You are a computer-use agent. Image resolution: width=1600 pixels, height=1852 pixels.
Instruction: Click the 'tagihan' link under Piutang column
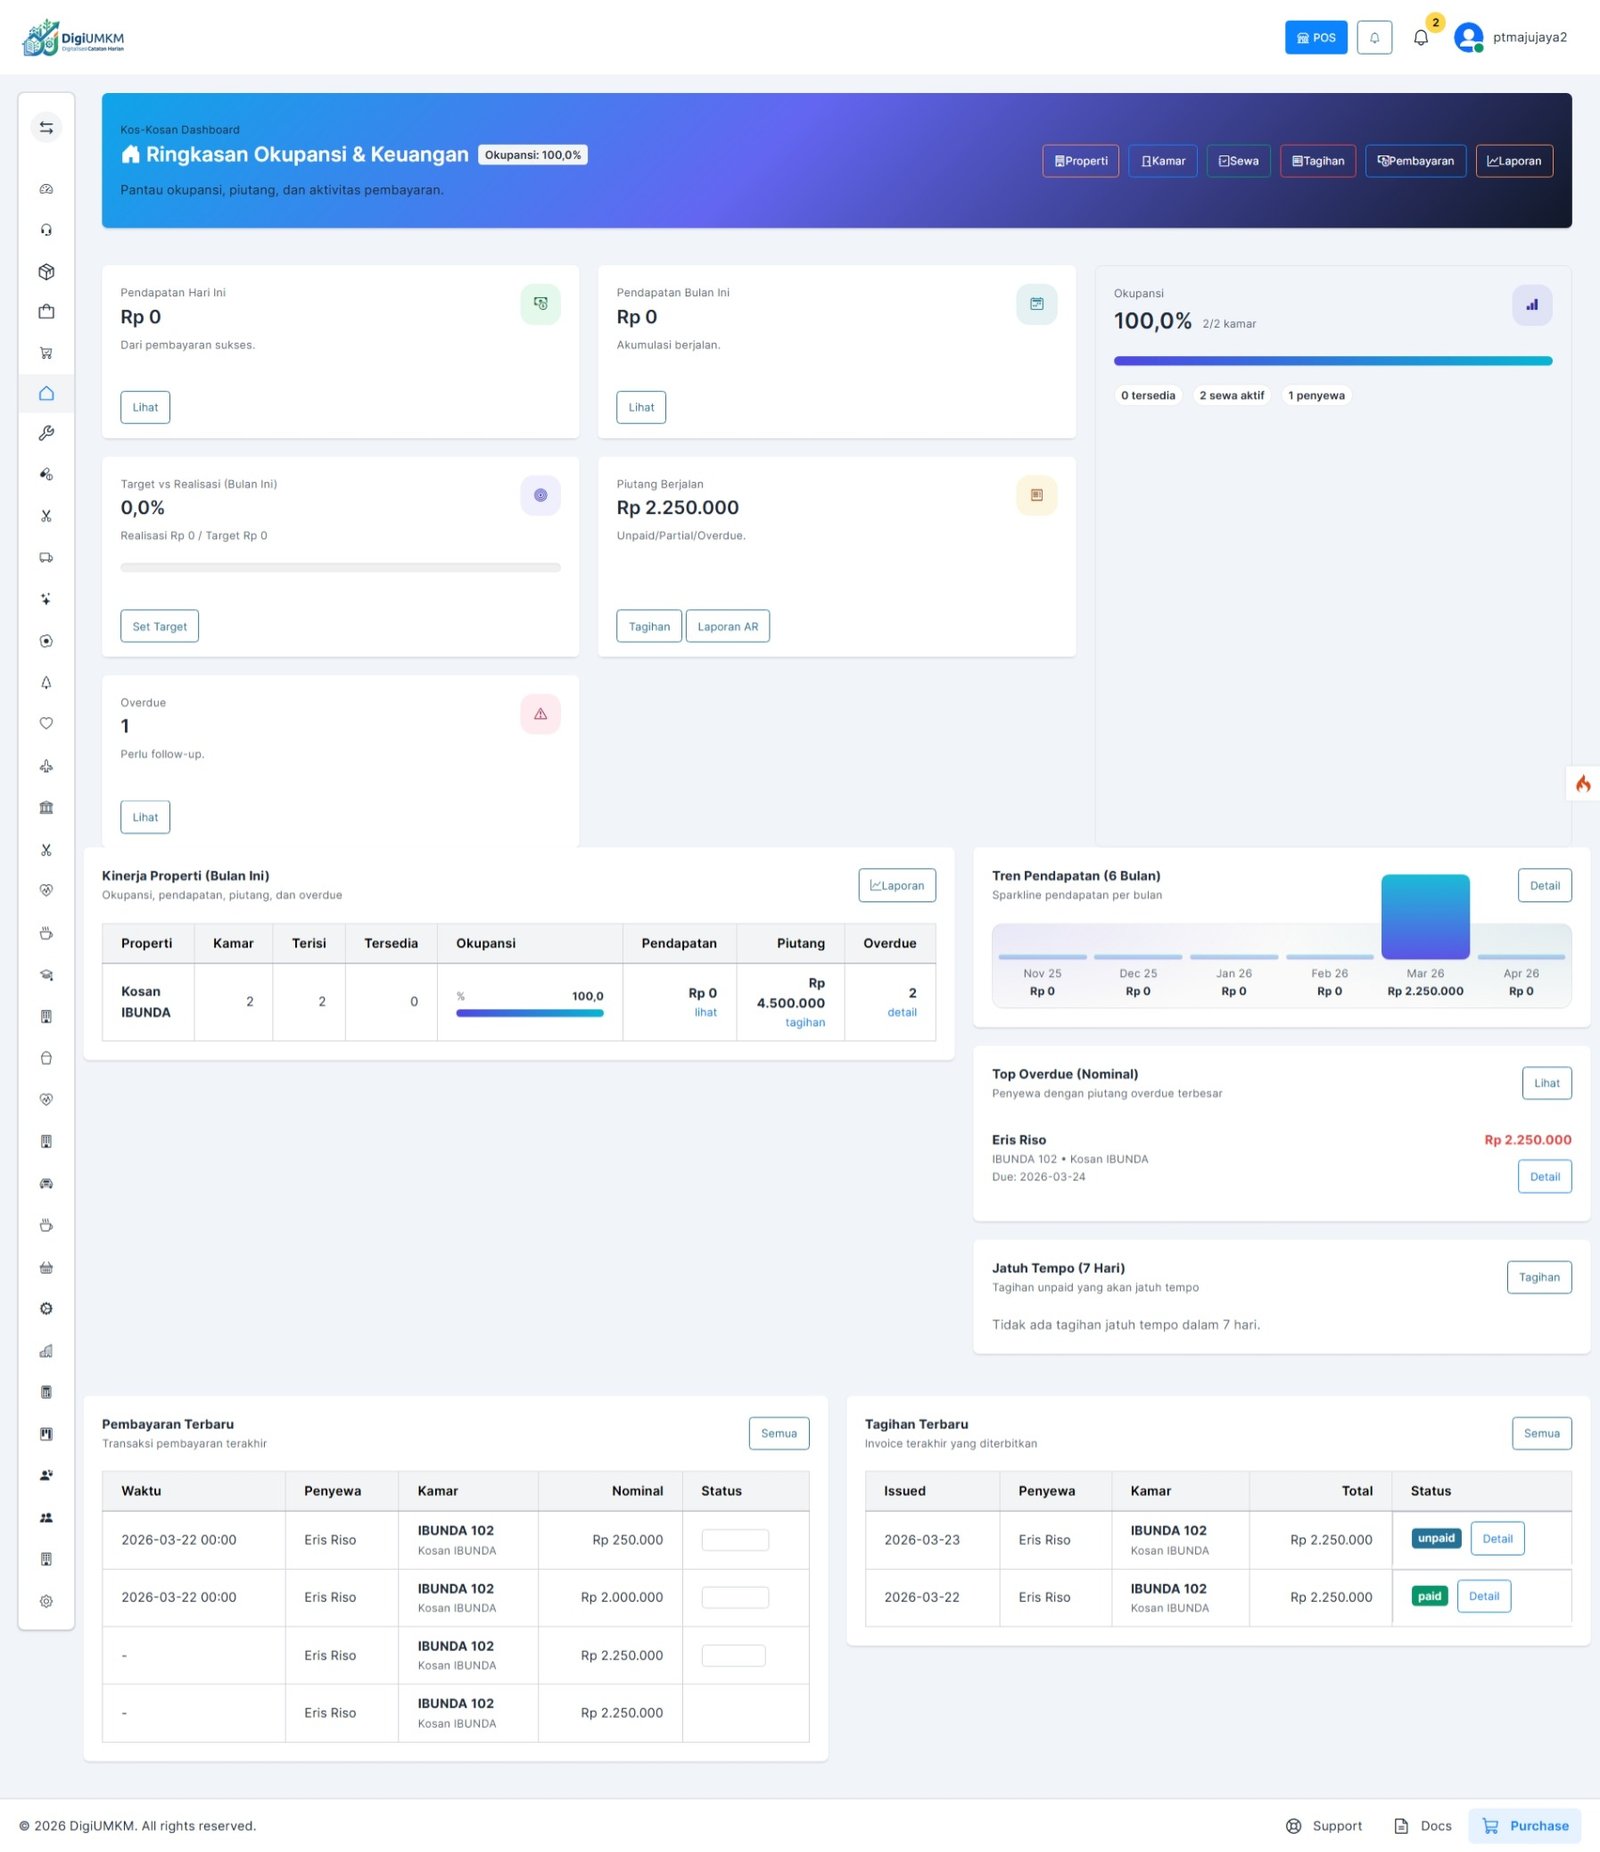click(804, 1022)
